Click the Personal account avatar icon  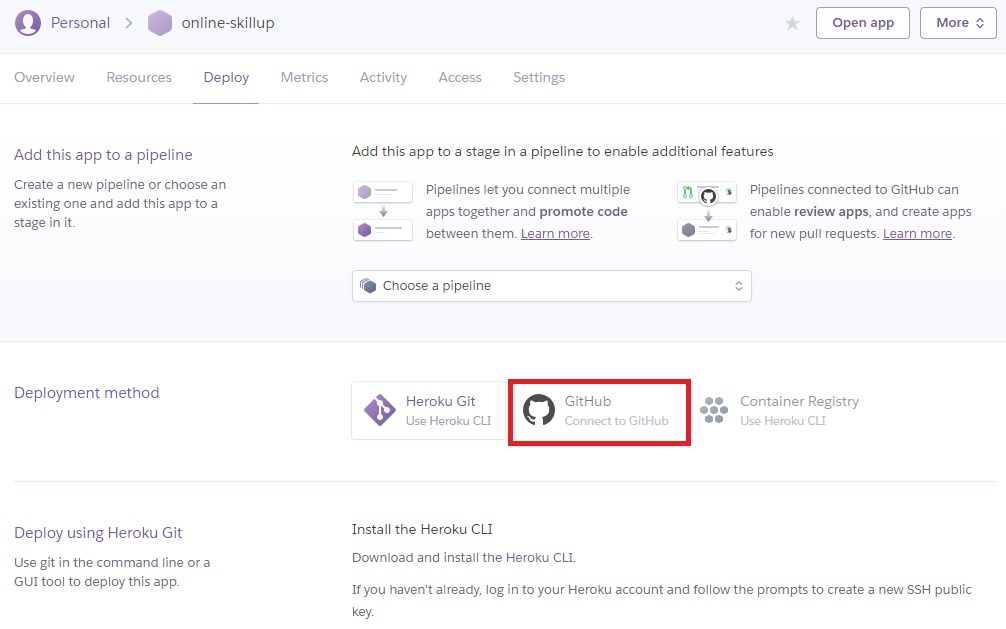28,23
